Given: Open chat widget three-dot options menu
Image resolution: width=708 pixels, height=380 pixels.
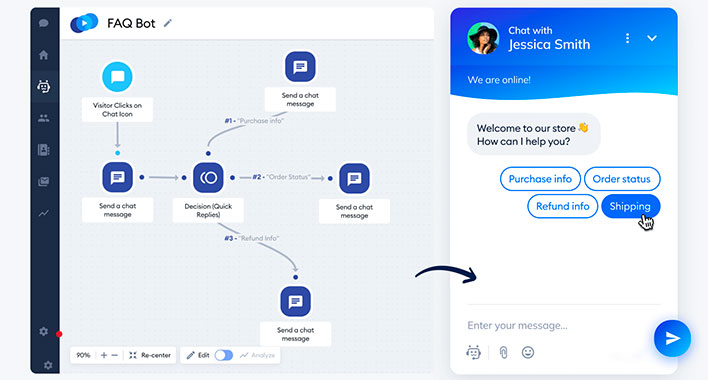Looking at the screenshot, I should tap(627, 38).
